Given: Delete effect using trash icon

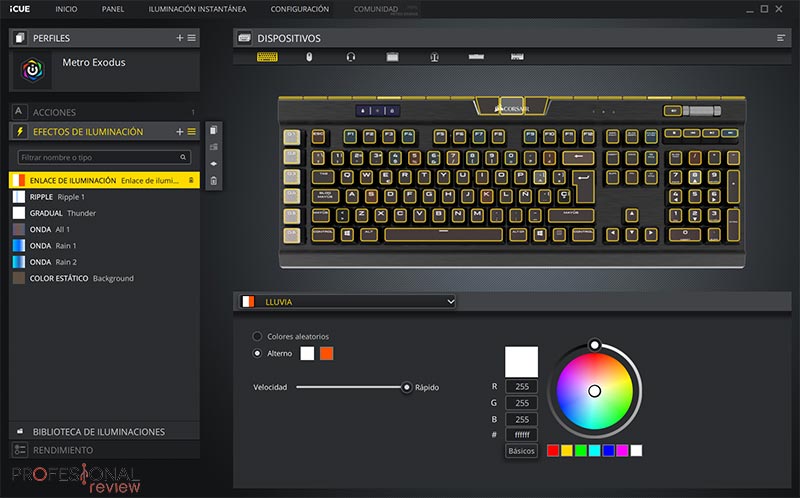Looking at the screenshot, I should click(214, 181).
